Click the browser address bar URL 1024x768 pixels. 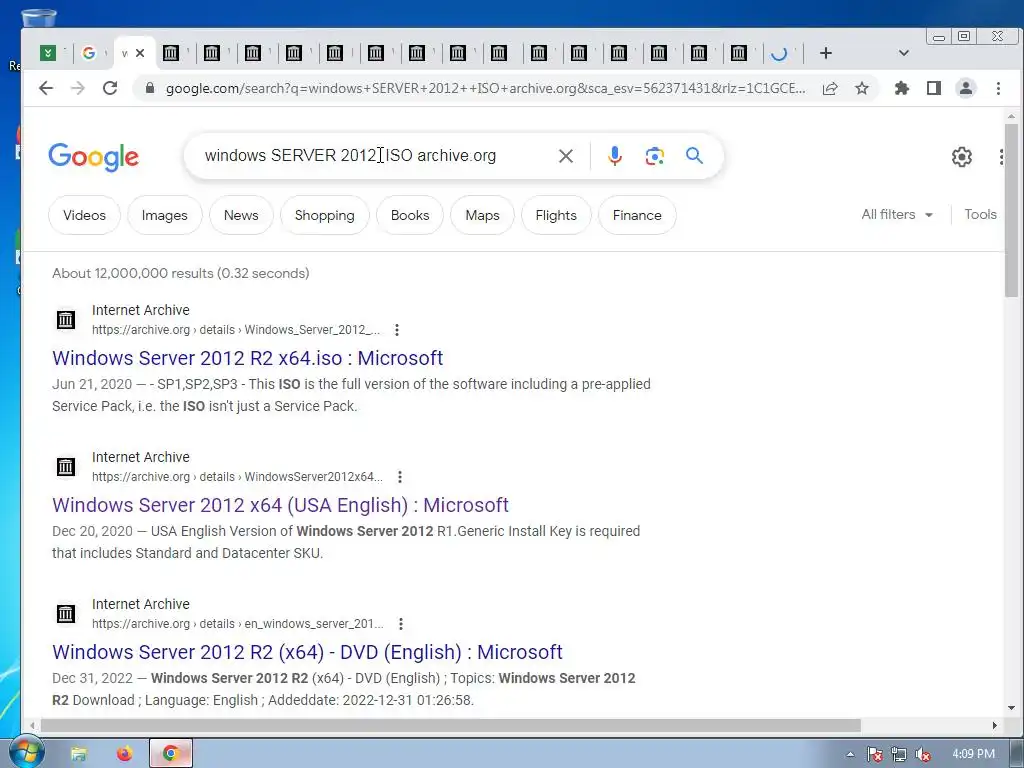[485, 88]
